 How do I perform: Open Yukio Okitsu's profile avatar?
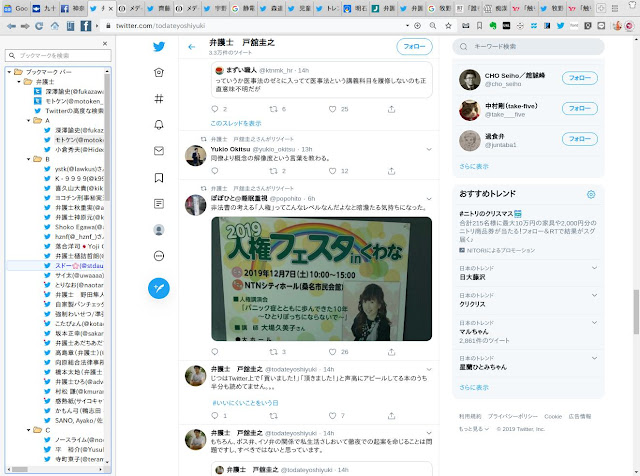coord(196,156)
